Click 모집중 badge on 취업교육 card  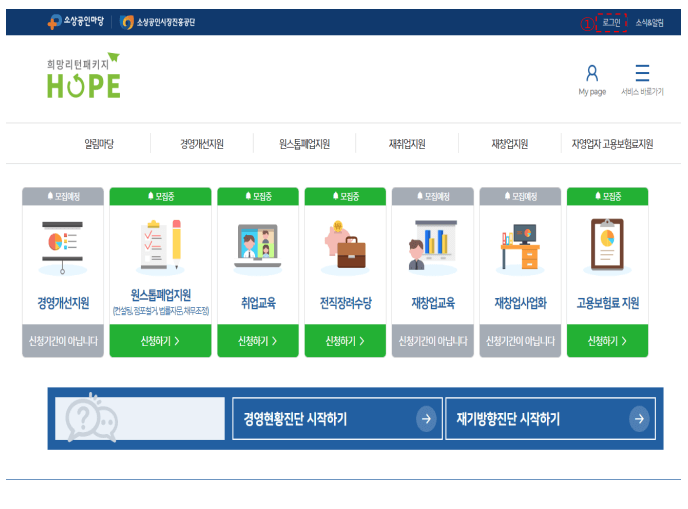coord(258,196)
